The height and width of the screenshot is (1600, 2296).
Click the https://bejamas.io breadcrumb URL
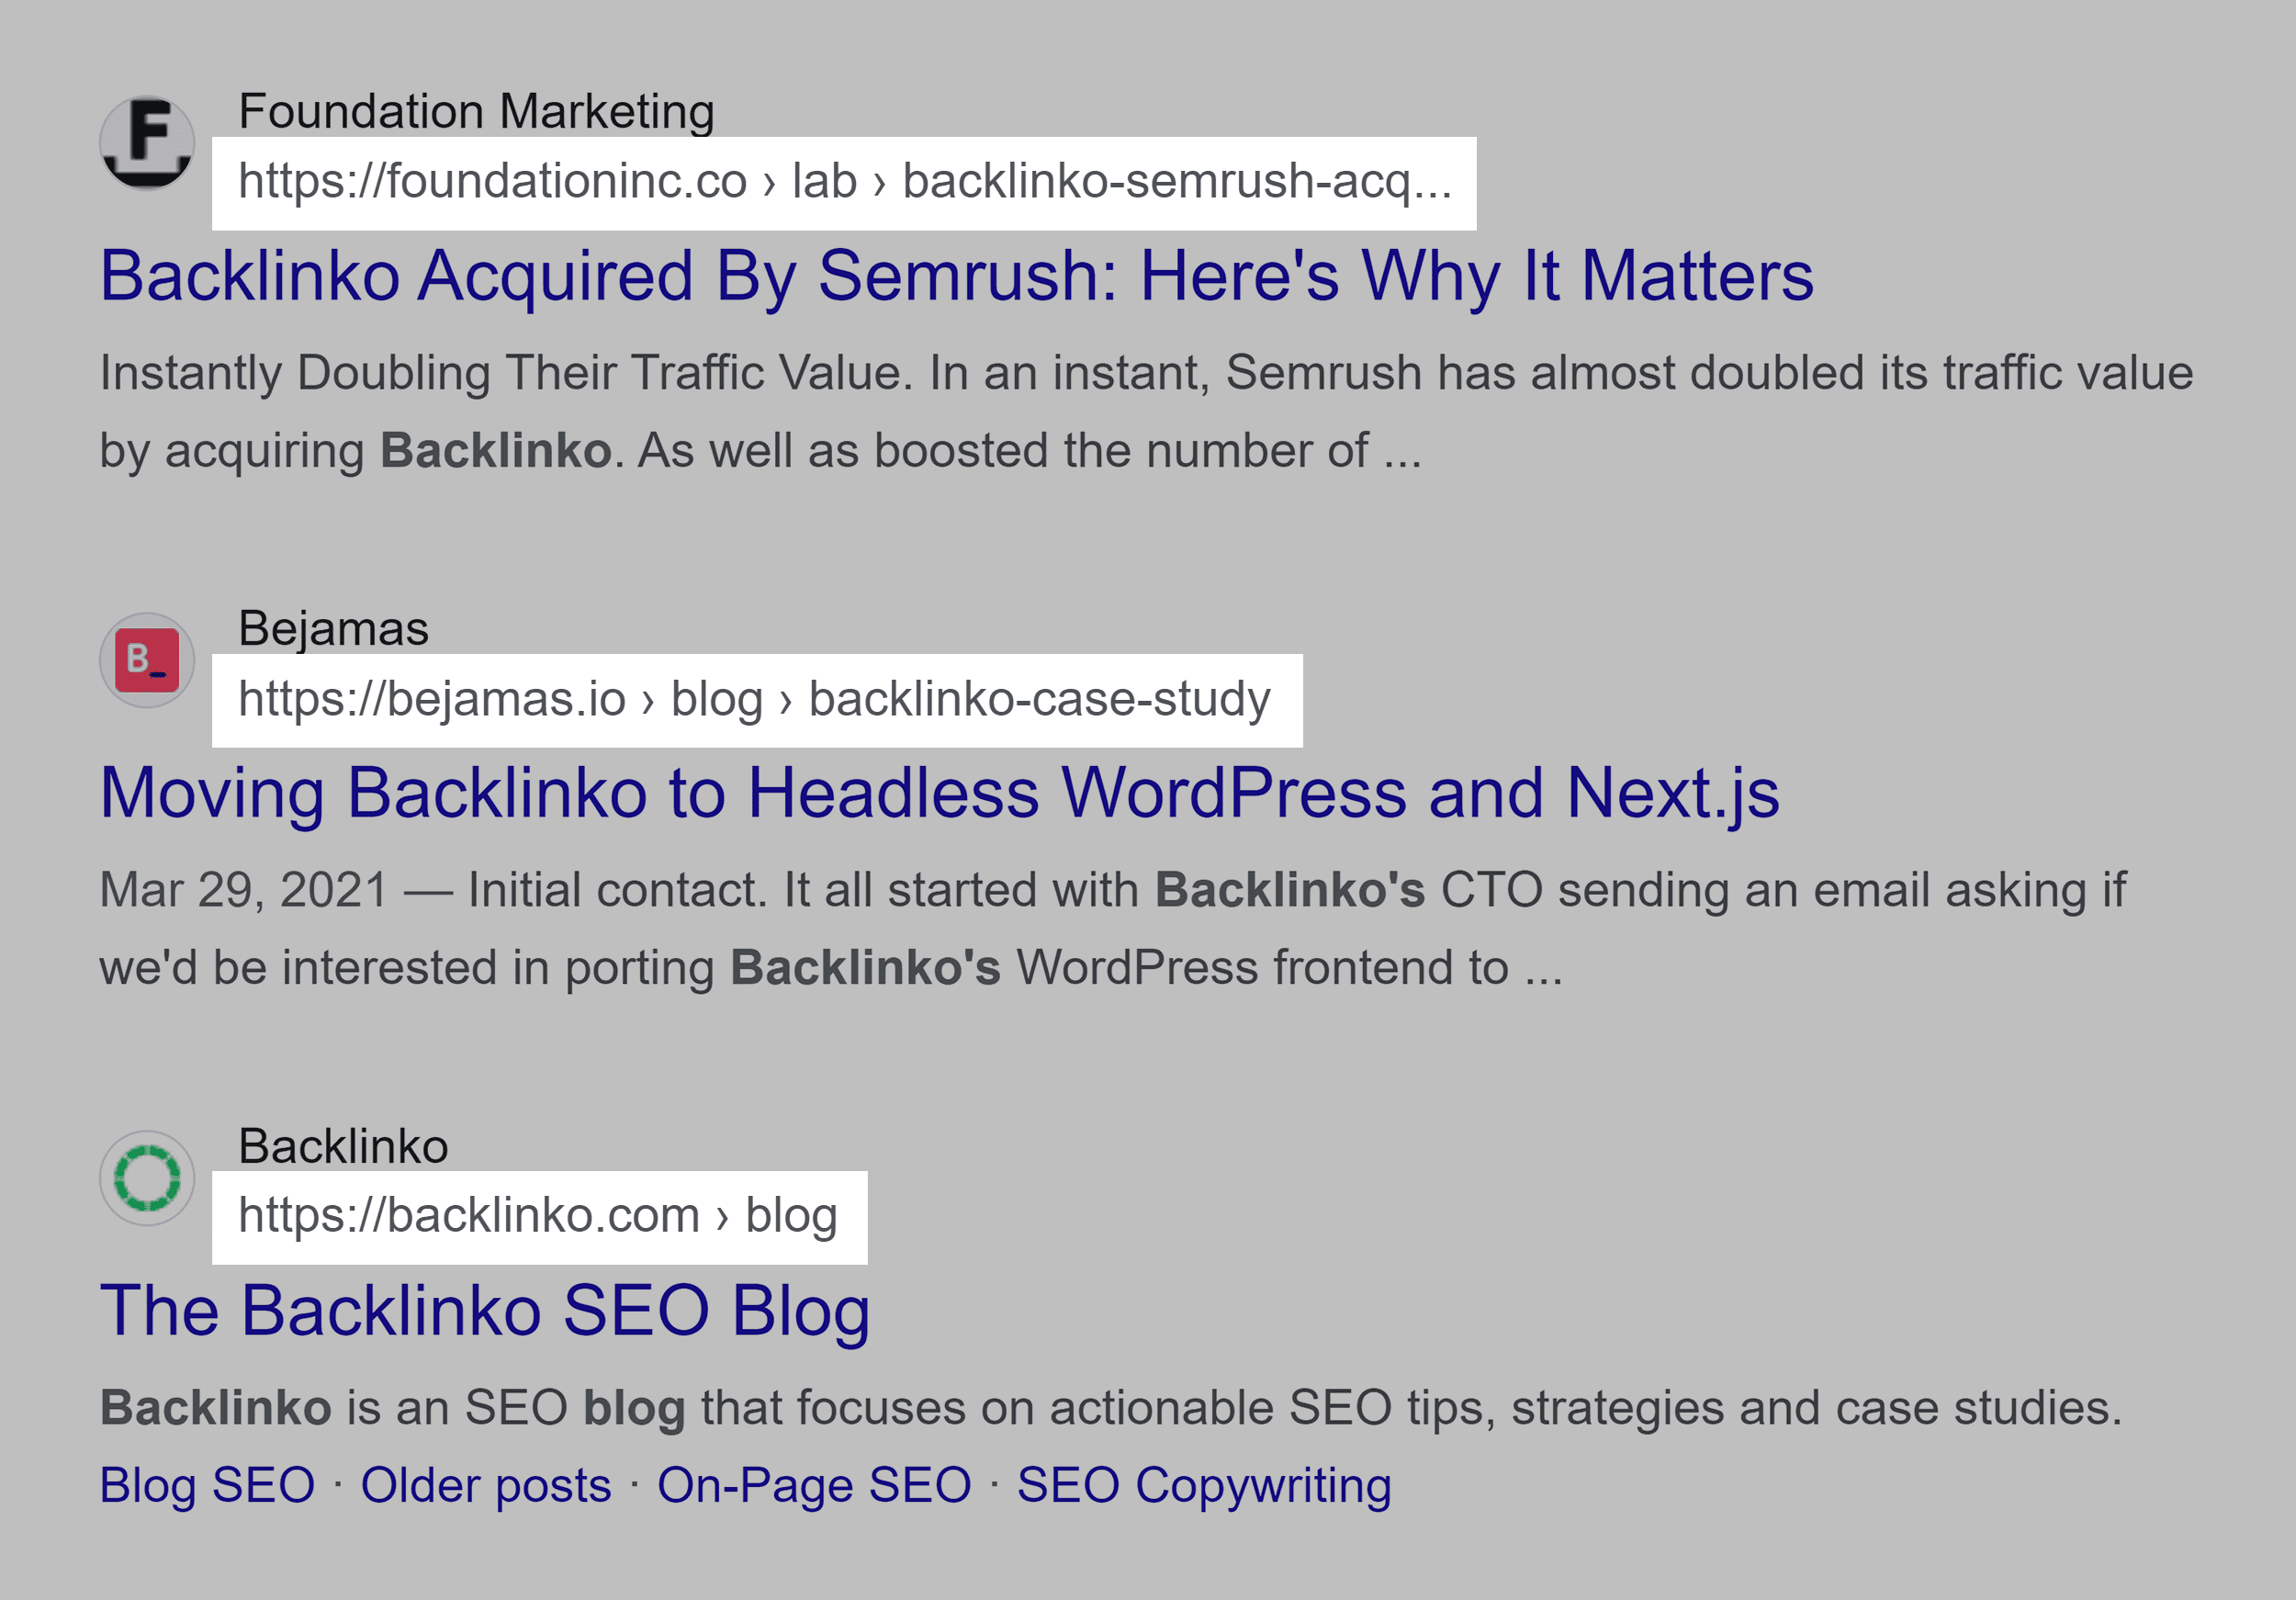(x=435, y=700)
